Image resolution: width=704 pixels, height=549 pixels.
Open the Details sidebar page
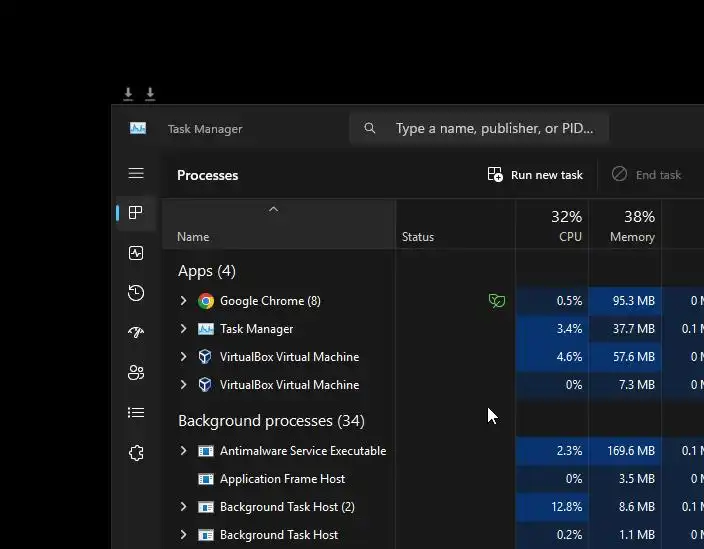point(136,412)
